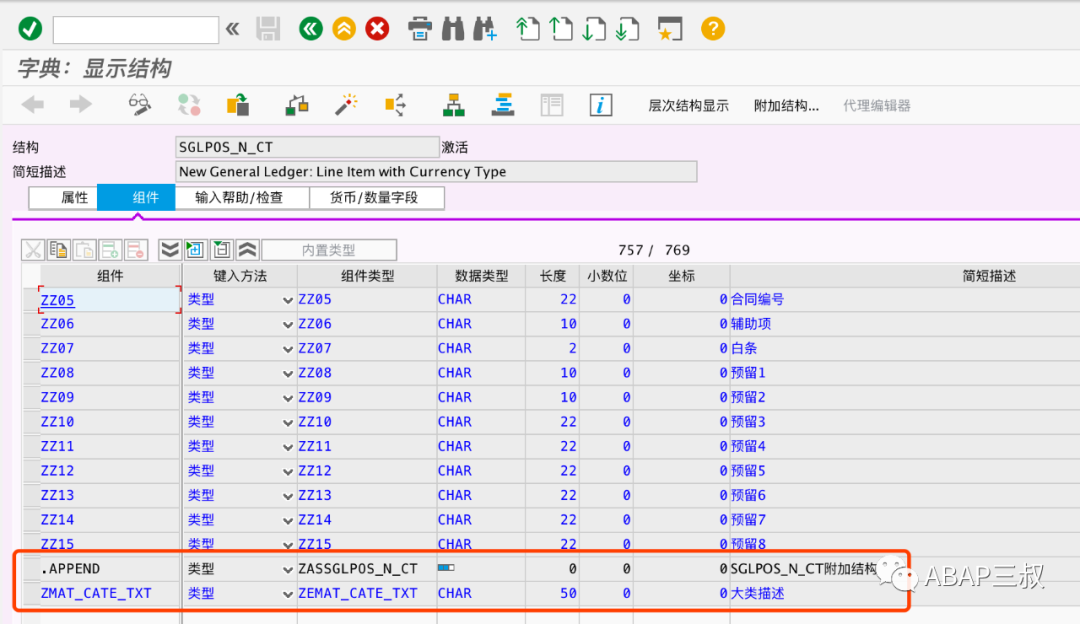
Task: Click the red Cancel icon
Action: pos(377,29)
